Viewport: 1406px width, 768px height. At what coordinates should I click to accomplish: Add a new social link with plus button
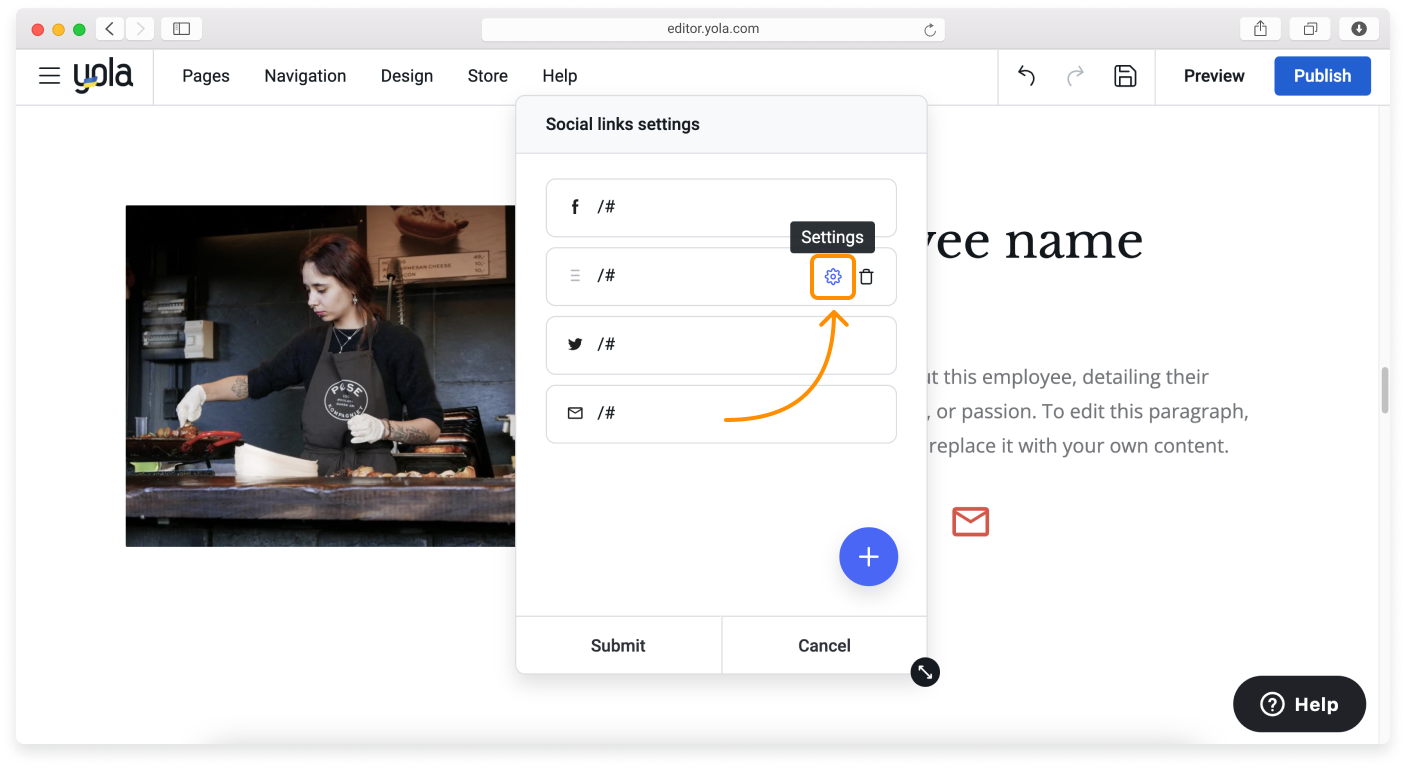pyautogui.click(x=868, y=557)
